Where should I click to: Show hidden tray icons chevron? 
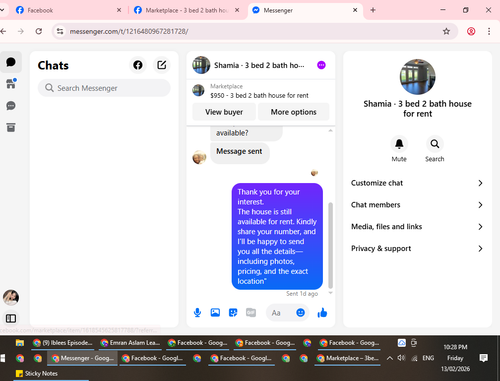[390, 358]
